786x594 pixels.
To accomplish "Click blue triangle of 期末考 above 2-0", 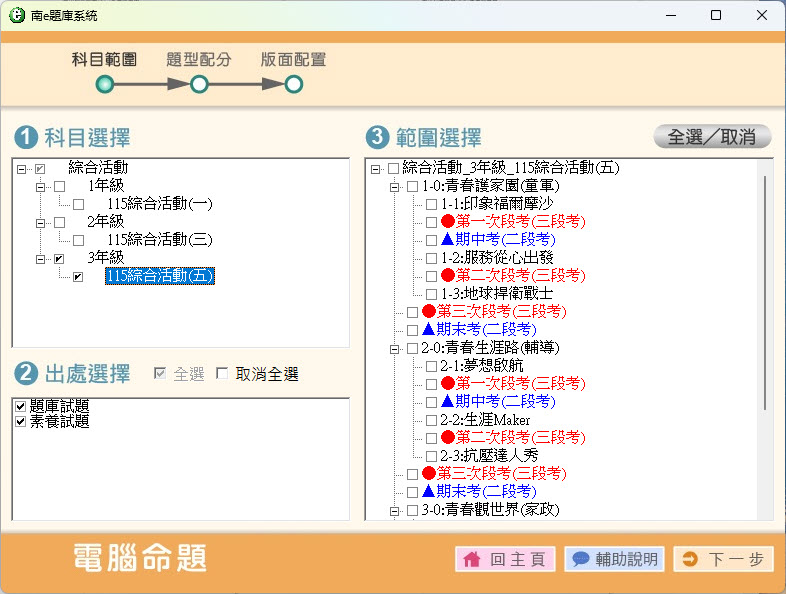I will coord(429,329).
